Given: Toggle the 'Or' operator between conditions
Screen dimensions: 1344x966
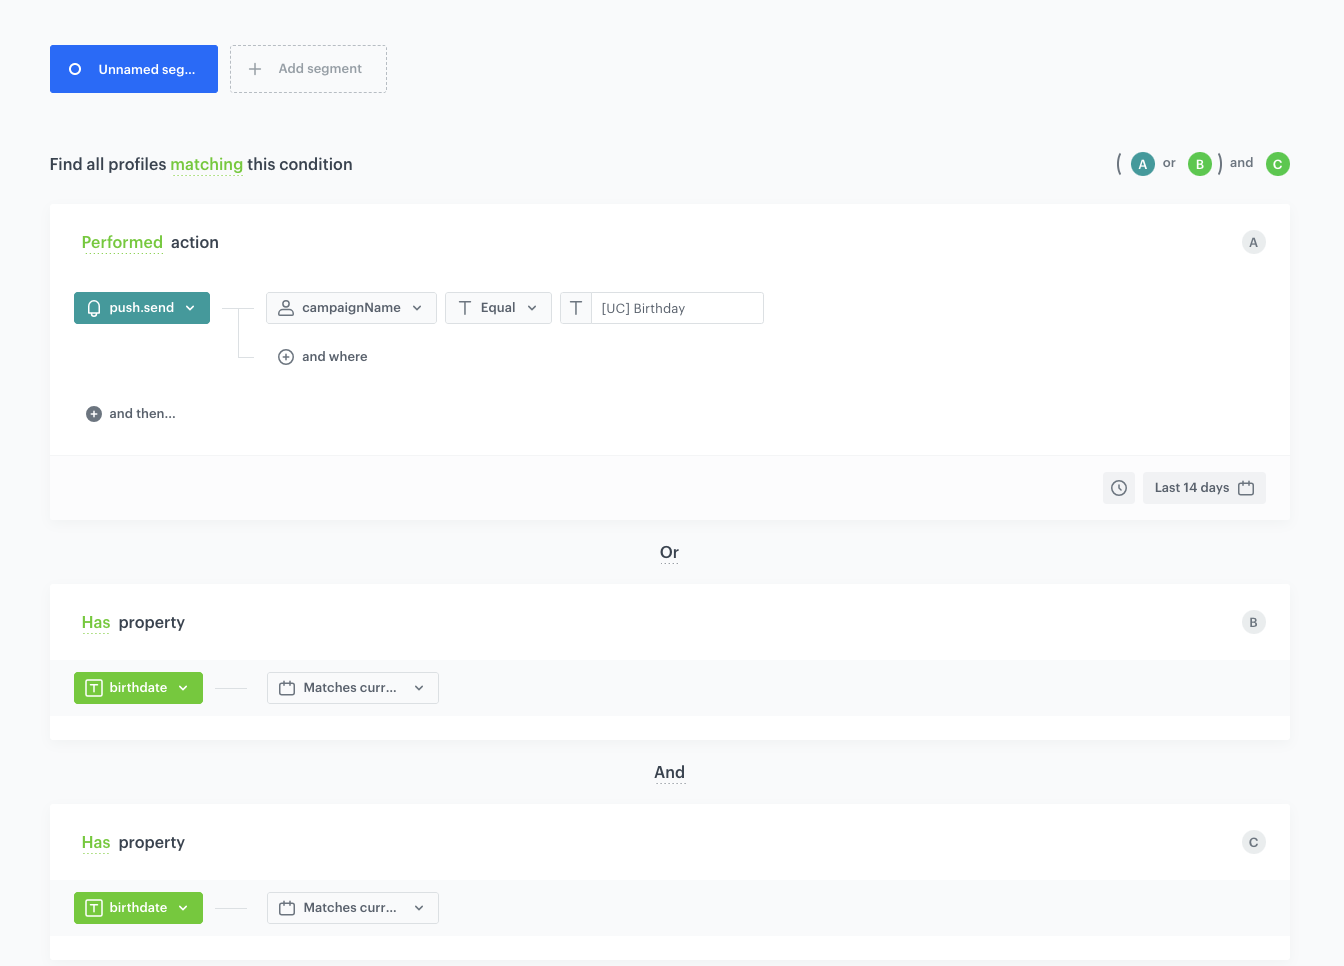Looking at the screenshot, I should (669, 552).
